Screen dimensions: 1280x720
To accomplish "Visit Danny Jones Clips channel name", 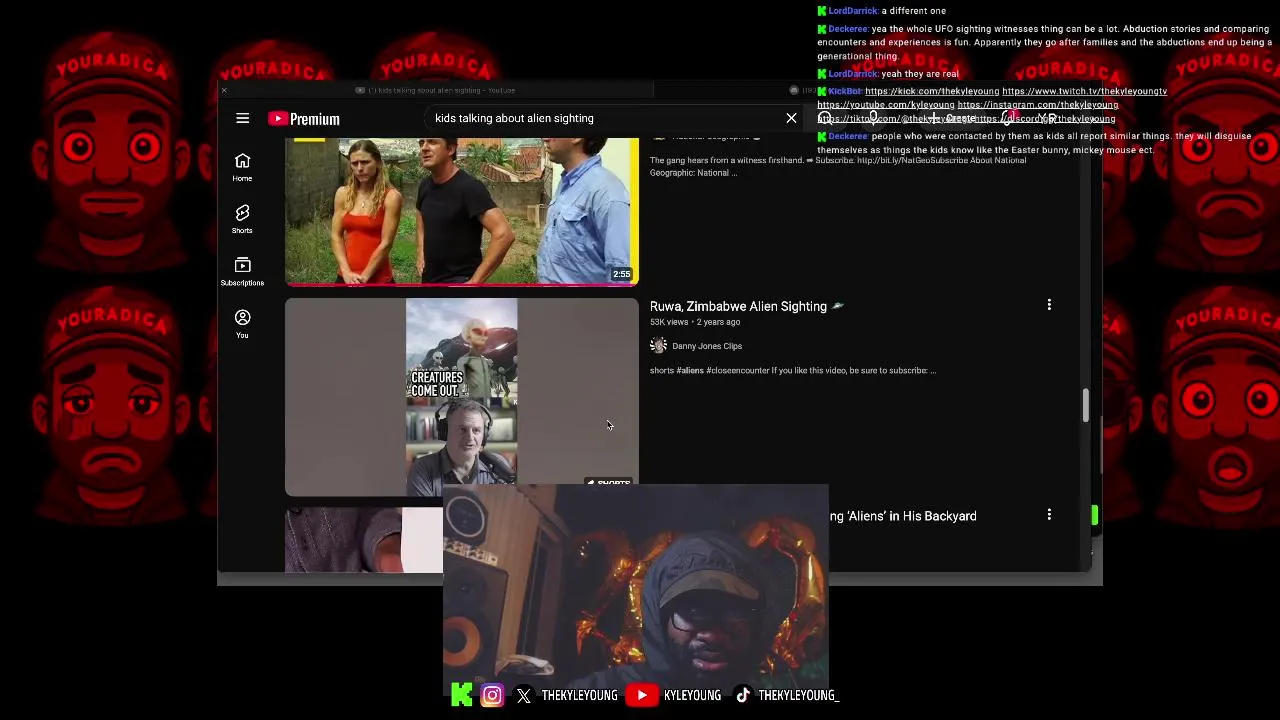I will coord(707,346).
